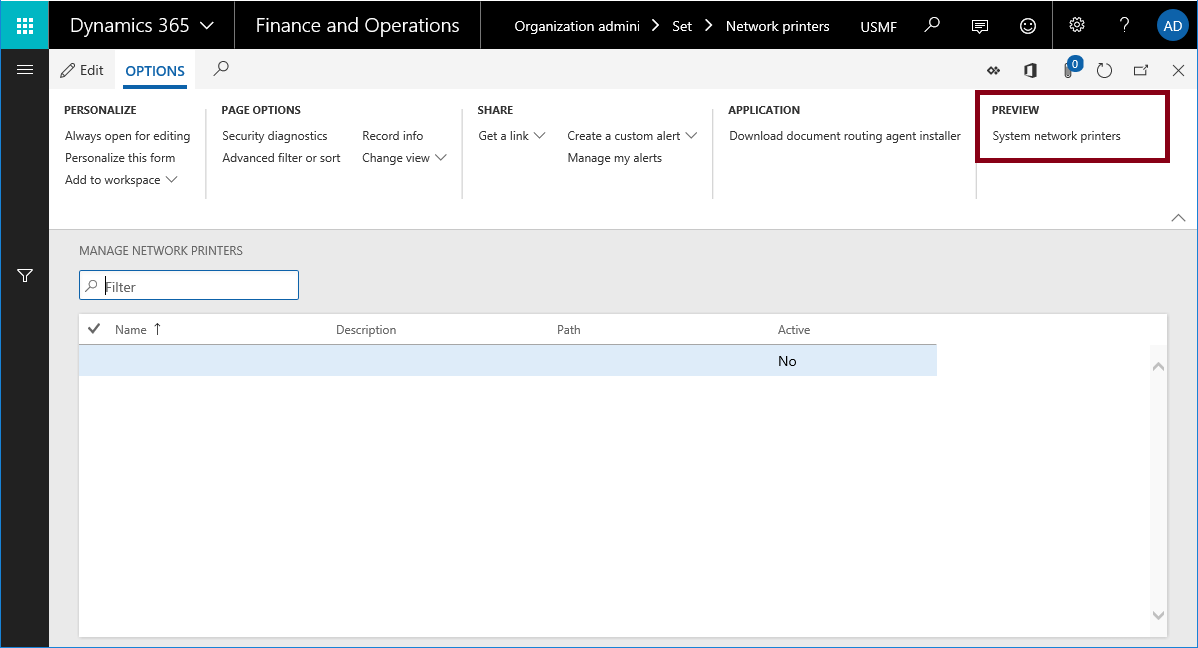Toggle the row selection checkmark in the grid header
This screenshot has height=648, width=1198.
[x=96, y=328]
